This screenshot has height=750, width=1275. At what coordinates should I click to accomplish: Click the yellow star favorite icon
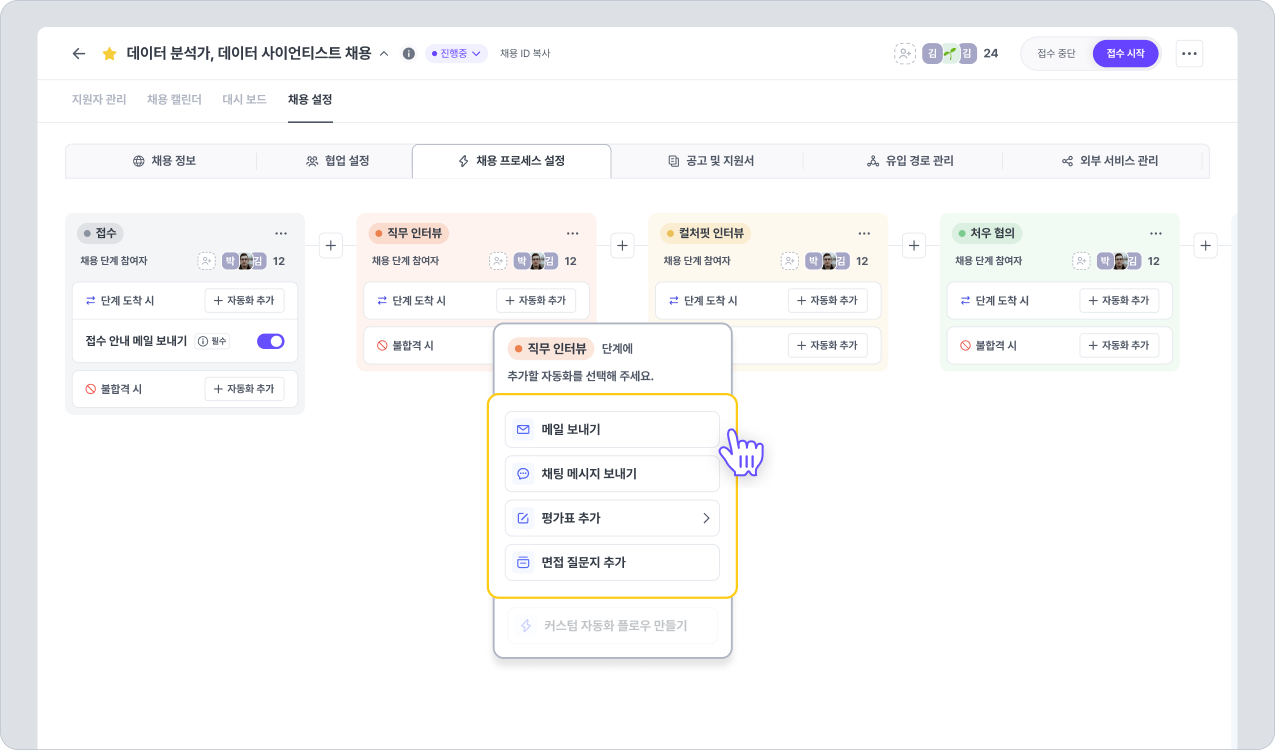coord(110,54)
